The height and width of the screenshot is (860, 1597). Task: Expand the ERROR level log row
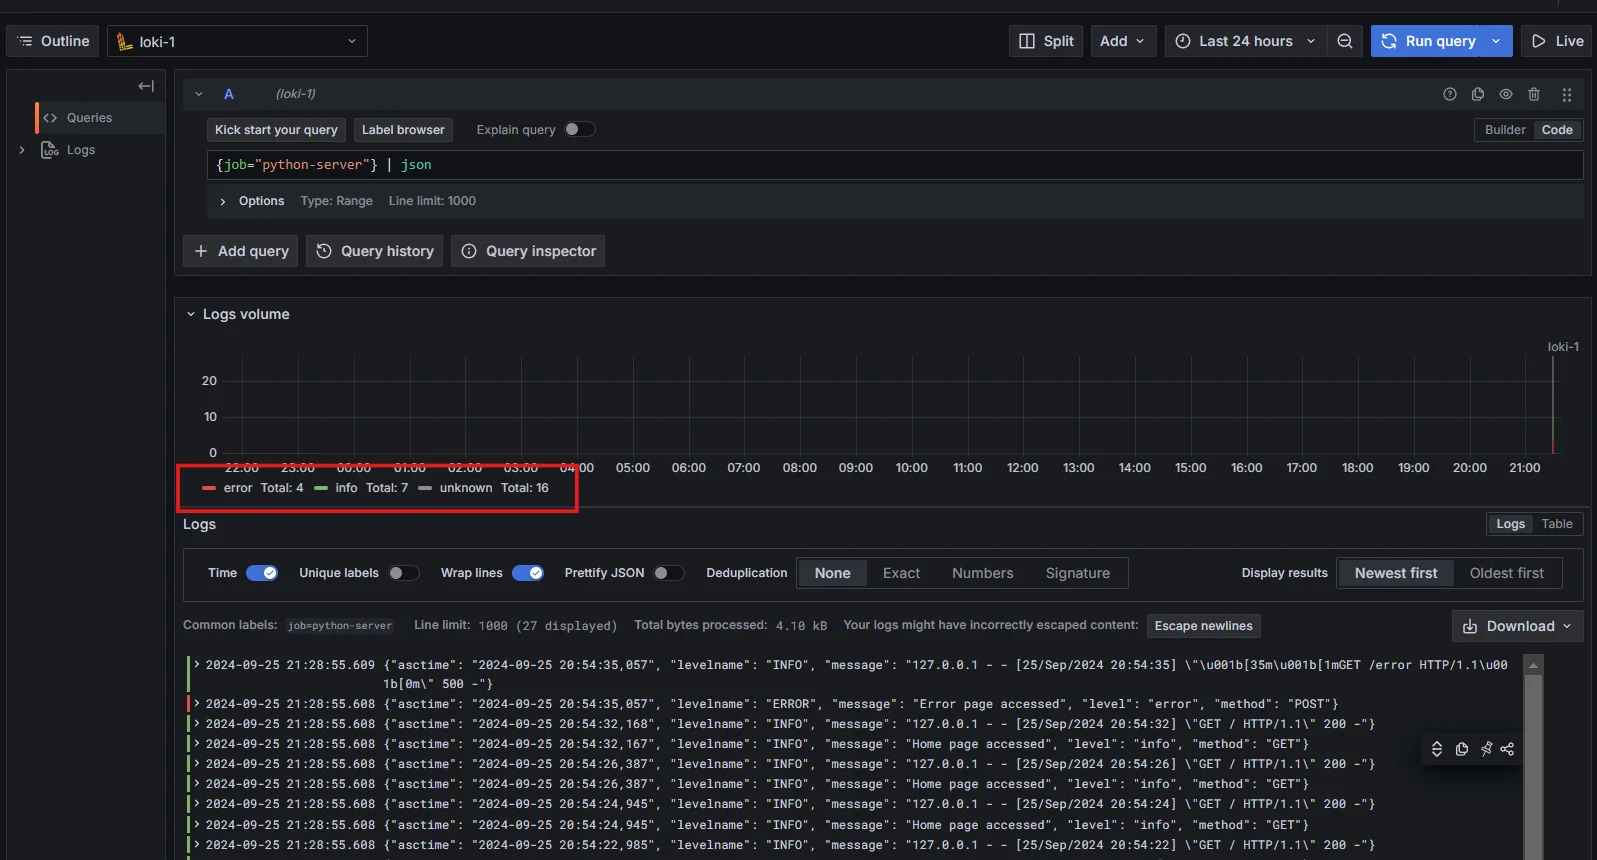point(197,704)
